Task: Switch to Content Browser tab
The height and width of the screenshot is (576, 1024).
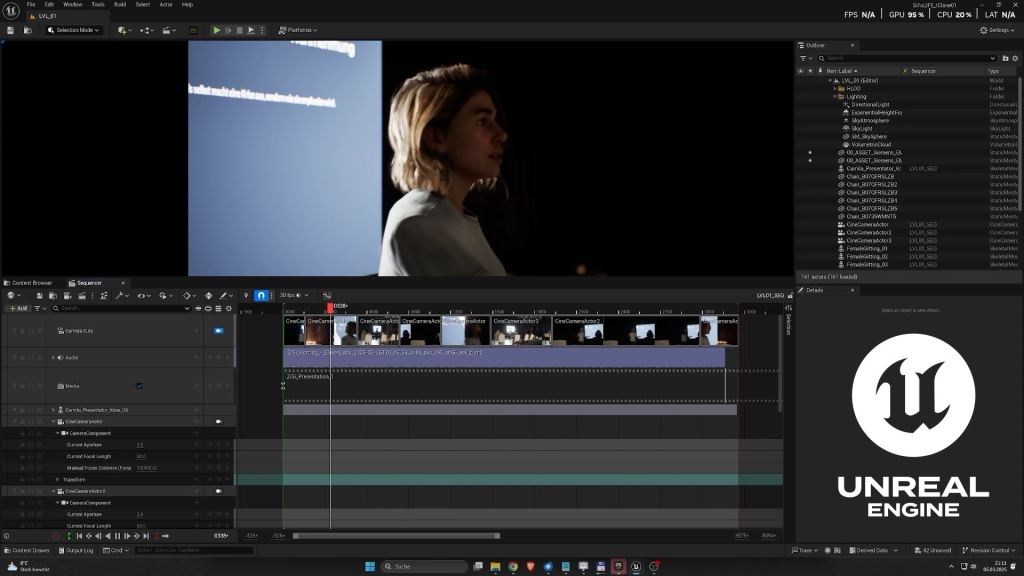Action: click(28, 283)
